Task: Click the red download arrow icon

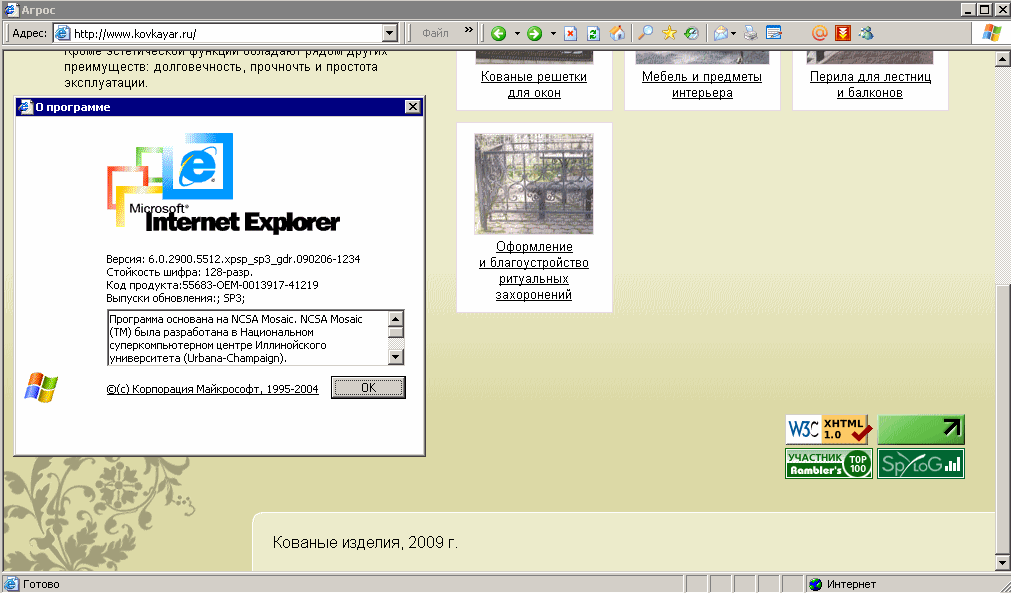Action: point(843,33)
